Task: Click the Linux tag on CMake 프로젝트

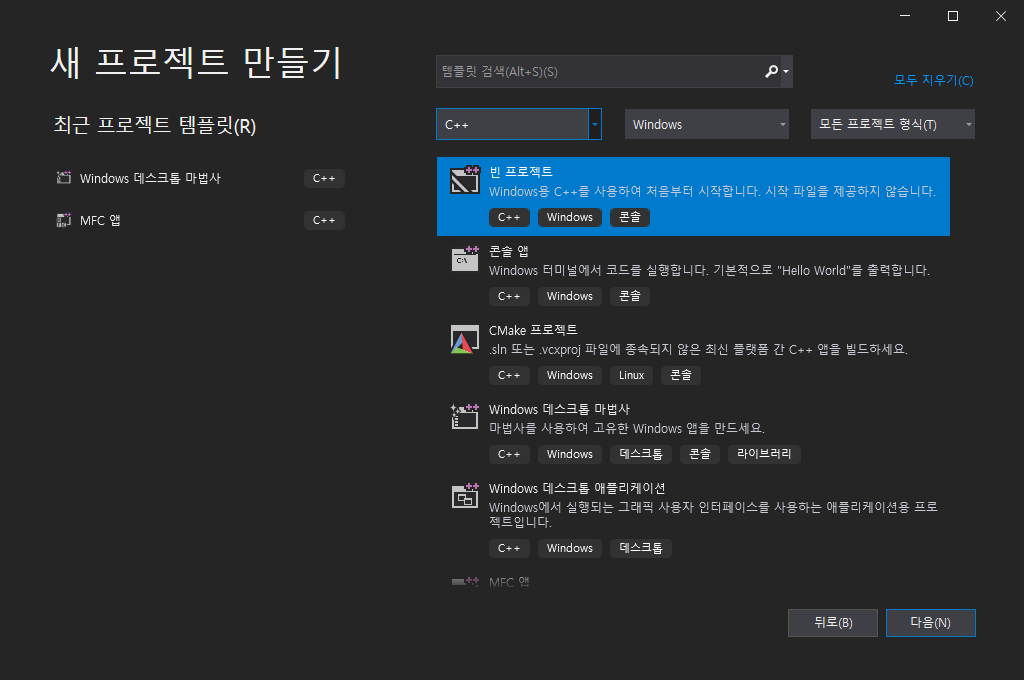Action: coord(632,375)
